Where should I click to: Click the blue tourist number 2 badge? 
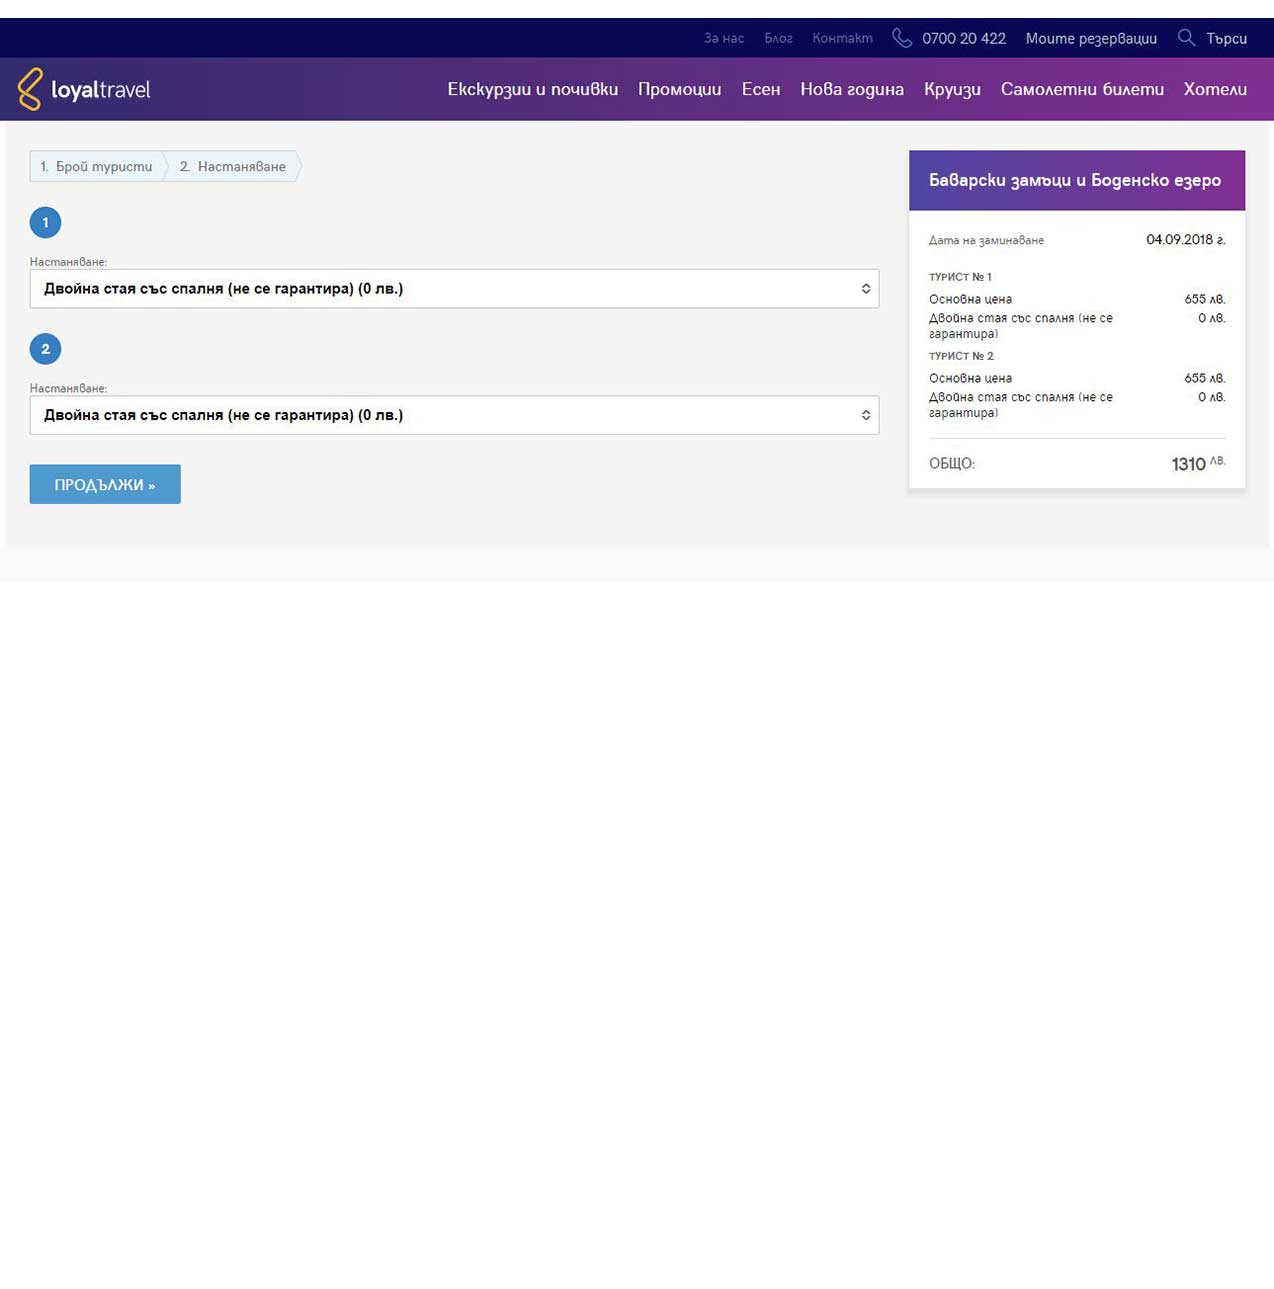click(x=45, y=349)
